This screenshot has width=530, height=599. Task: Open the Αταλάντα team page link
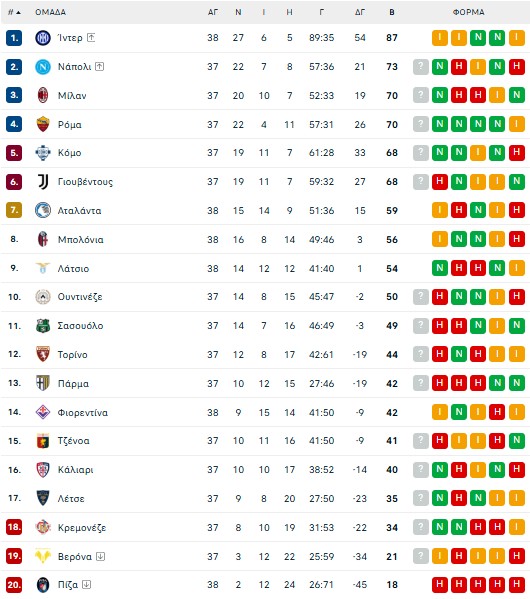click(x=79, y=211)
